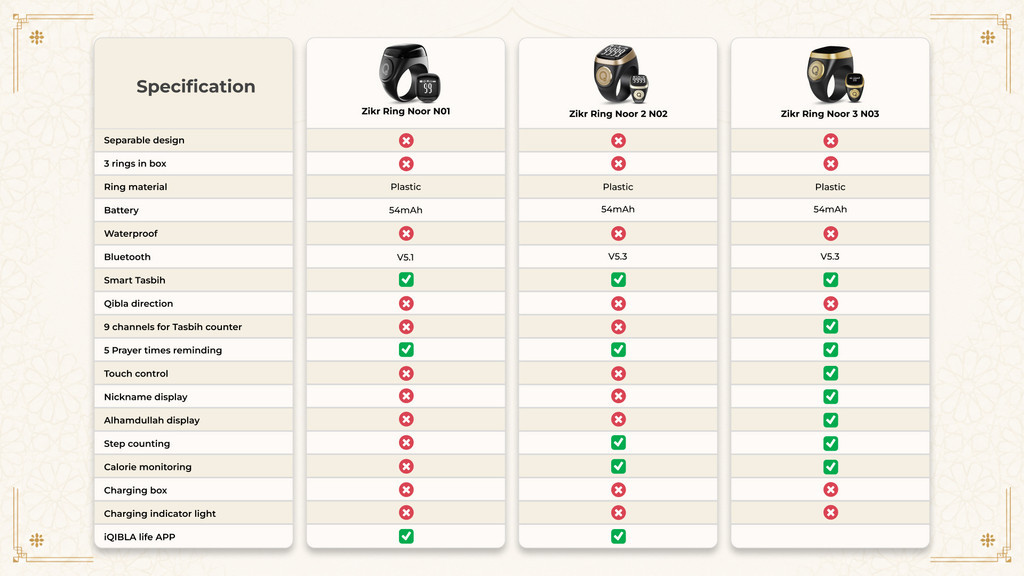Screen dimensions: 1024x576
Task: Click the green check for N03 Nickname display
Action: coord(831,396)
